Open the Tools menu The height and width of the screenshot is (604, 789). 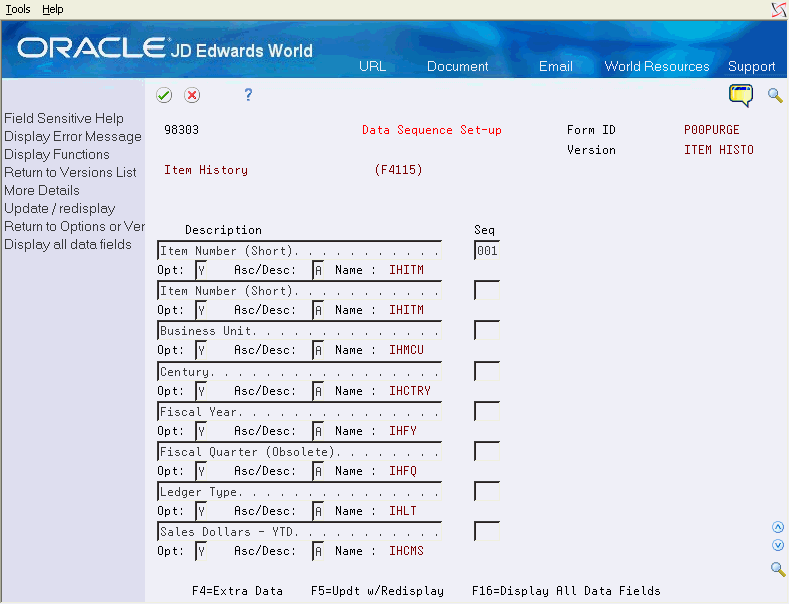pyautogui.click(x=18, y=9)
